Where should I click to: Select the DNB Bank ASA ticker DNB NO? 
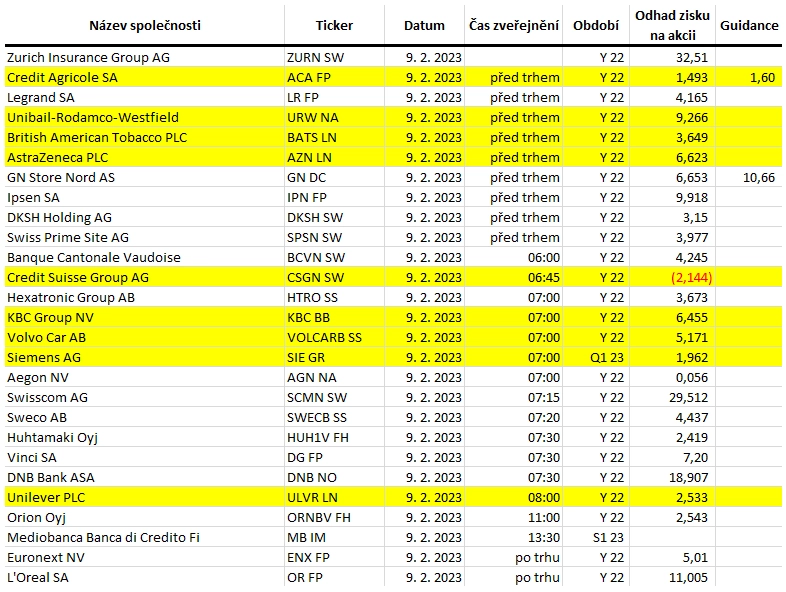[312, 477]
